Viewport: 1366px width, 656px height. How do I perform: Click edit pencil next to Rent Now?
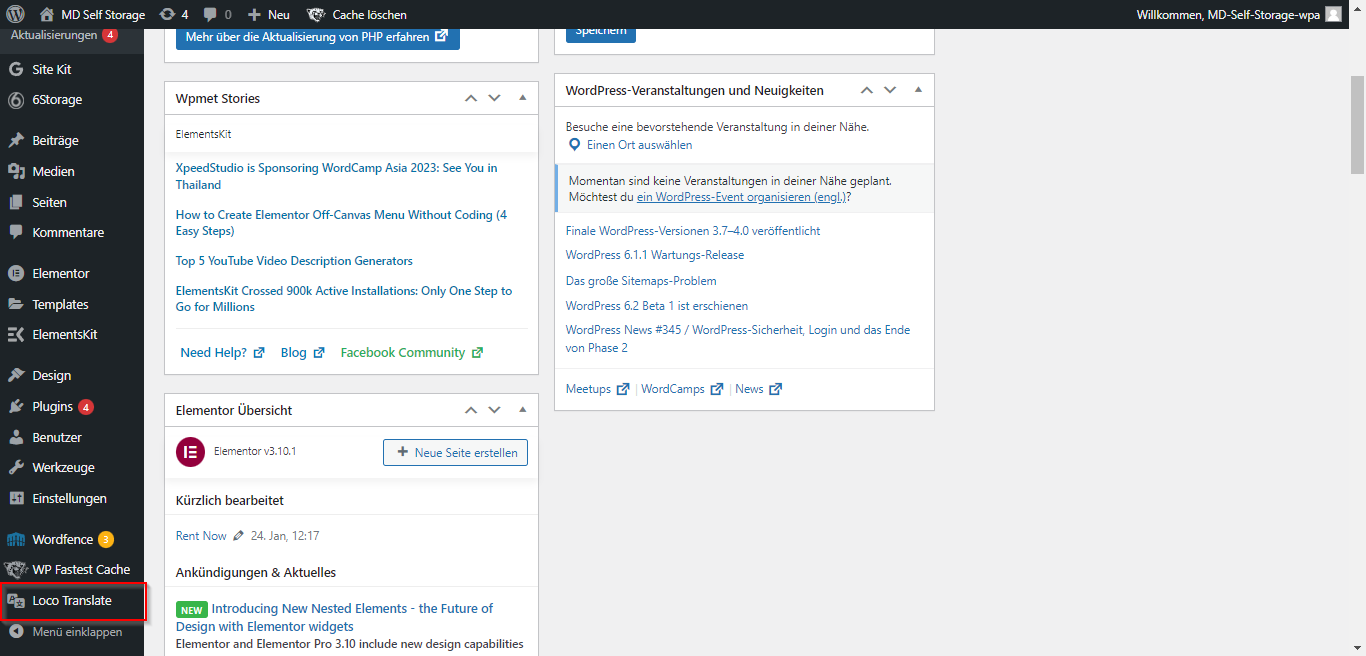[x=238, y=536]
